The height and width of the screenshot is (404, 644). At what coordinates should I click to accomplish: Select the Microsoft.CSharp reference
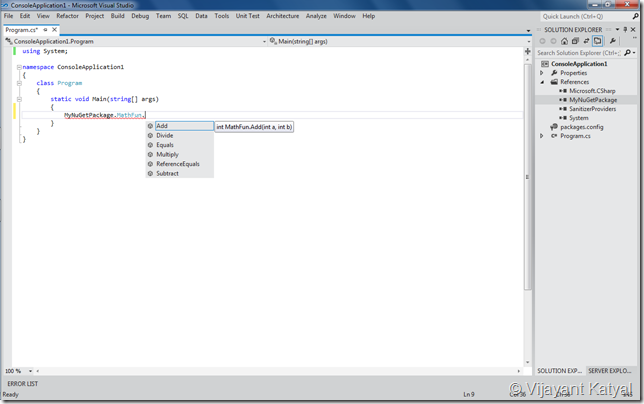[592, 91]
